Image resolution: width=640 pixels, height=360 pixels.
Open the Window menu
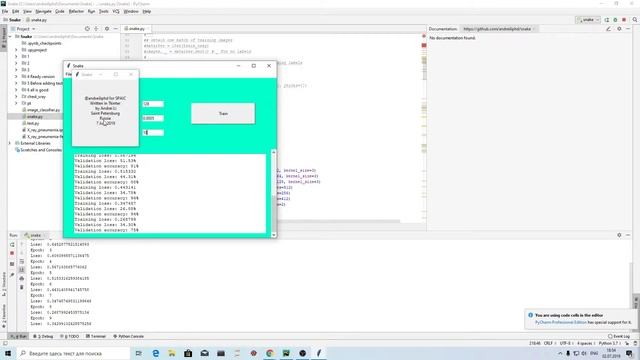pos(131,11)
